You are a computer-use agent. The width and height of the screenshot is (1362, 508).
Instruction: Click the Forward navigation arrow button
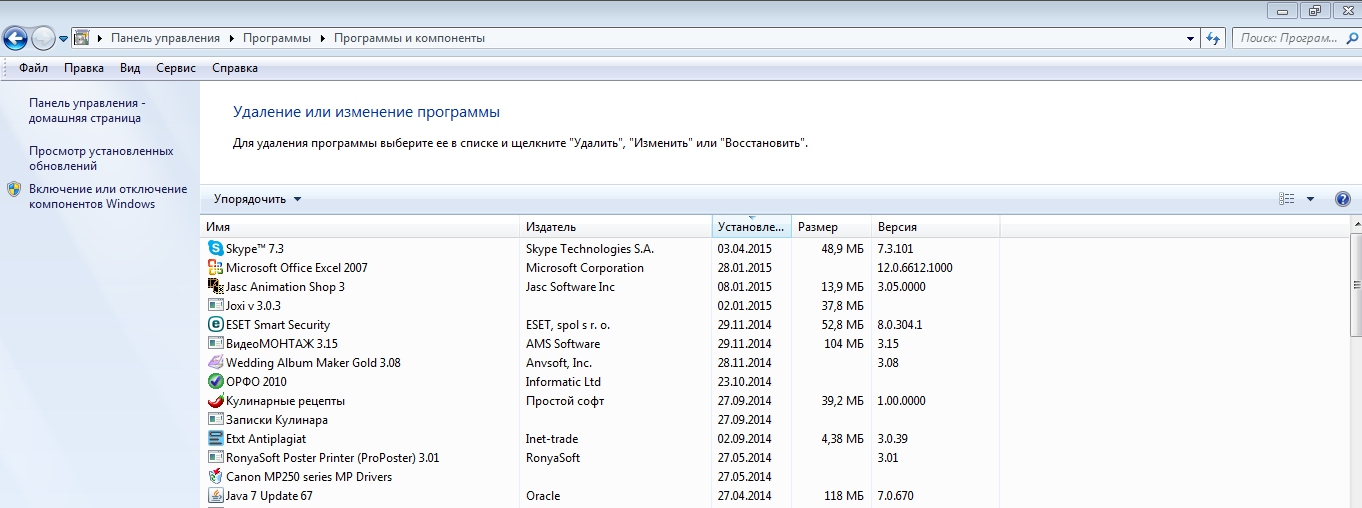point(43,38)
